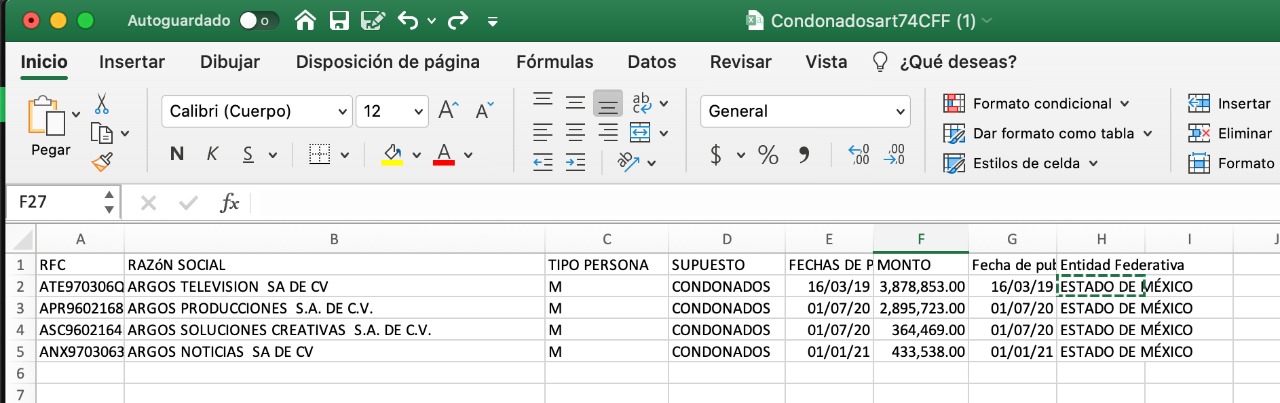Click the increase font size icon
Viewport: 1280px width, 403px height.
[449, 111]
